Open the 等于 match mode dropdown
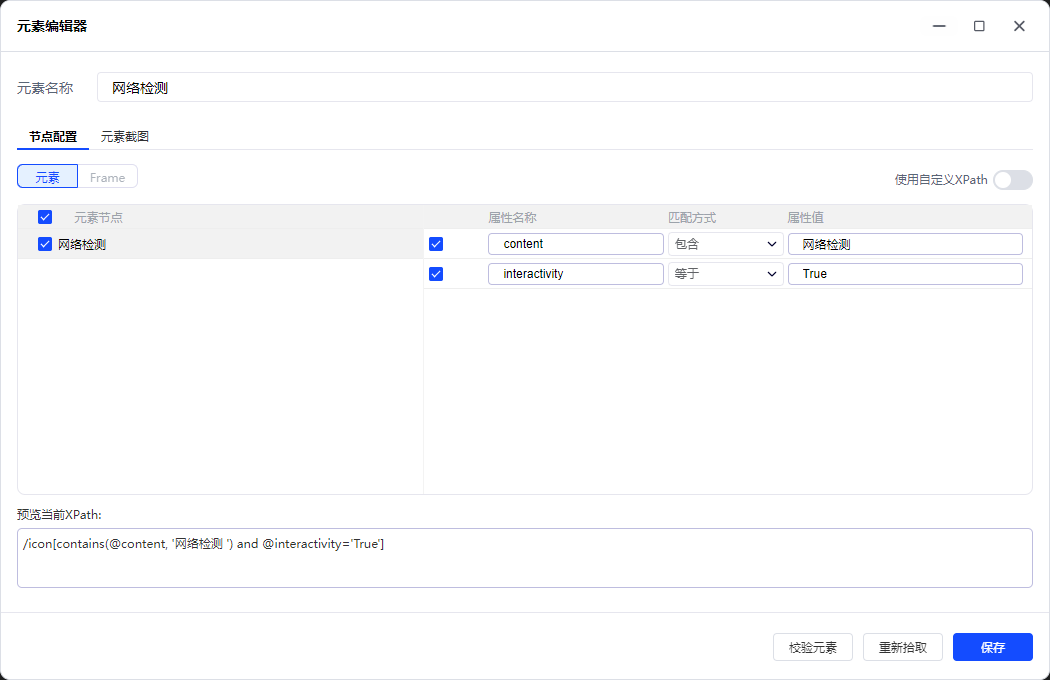The image size is (1050, 680). pyautogui.click(x=725, y=274)
